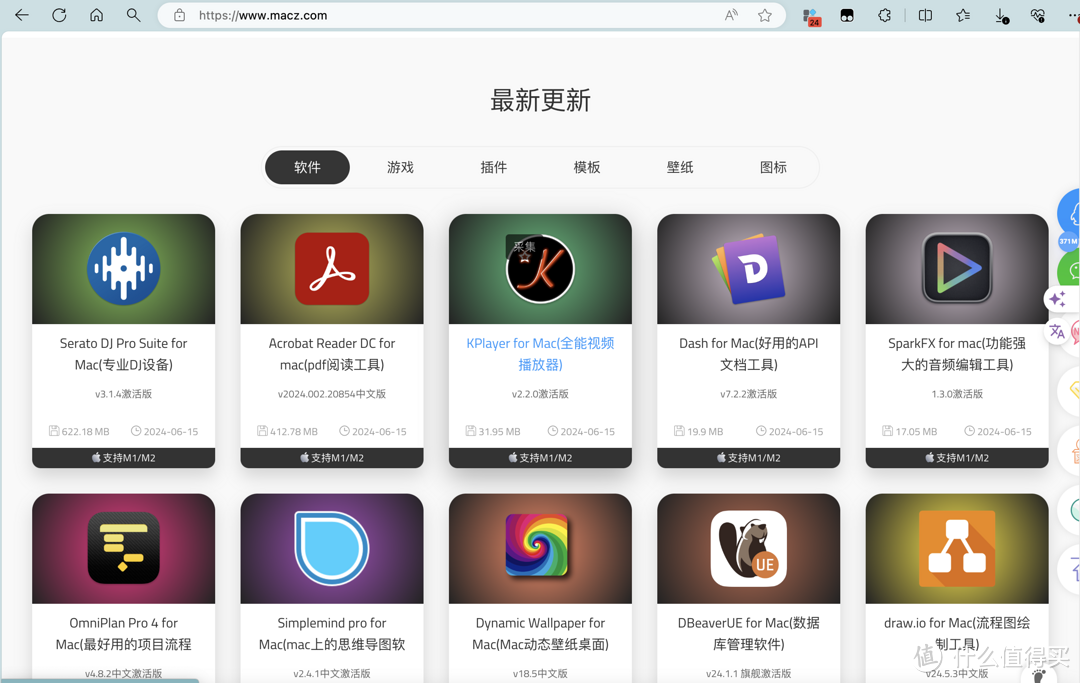Switch to the 图标 tab
The width and height of the screenshot is (1080, 683).
click(773, 167)
